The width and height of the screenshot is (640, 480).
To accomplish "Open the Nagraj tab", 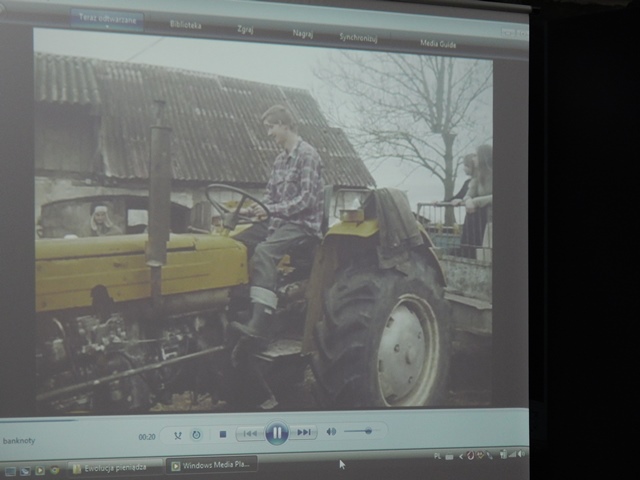I will coord(303,34).
